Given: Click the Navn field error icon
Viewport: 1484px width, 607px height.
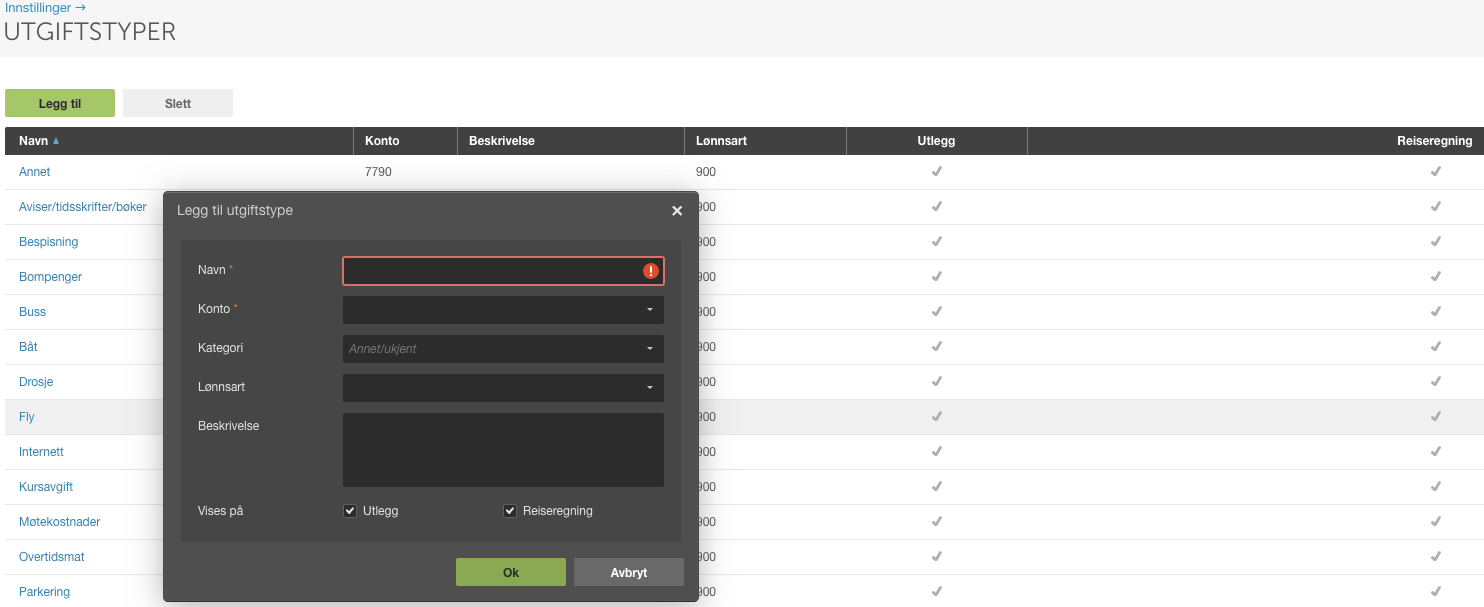Looking at the screenshot, I should tap(651, 271).
